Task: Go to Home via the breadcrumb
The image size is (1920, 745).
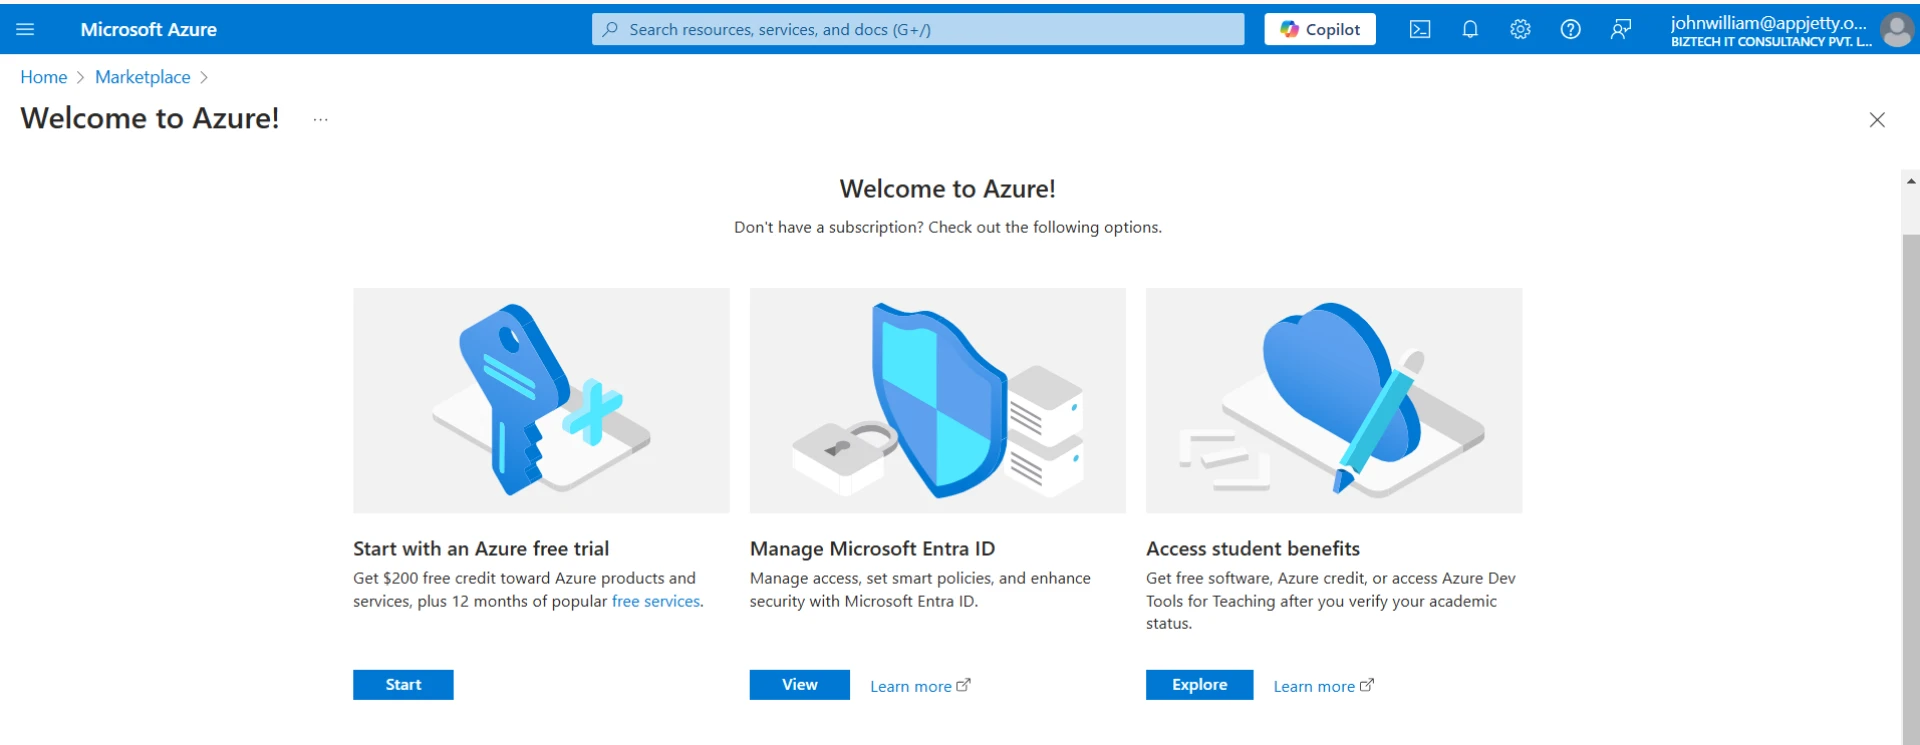Action: tap(43, 77)
